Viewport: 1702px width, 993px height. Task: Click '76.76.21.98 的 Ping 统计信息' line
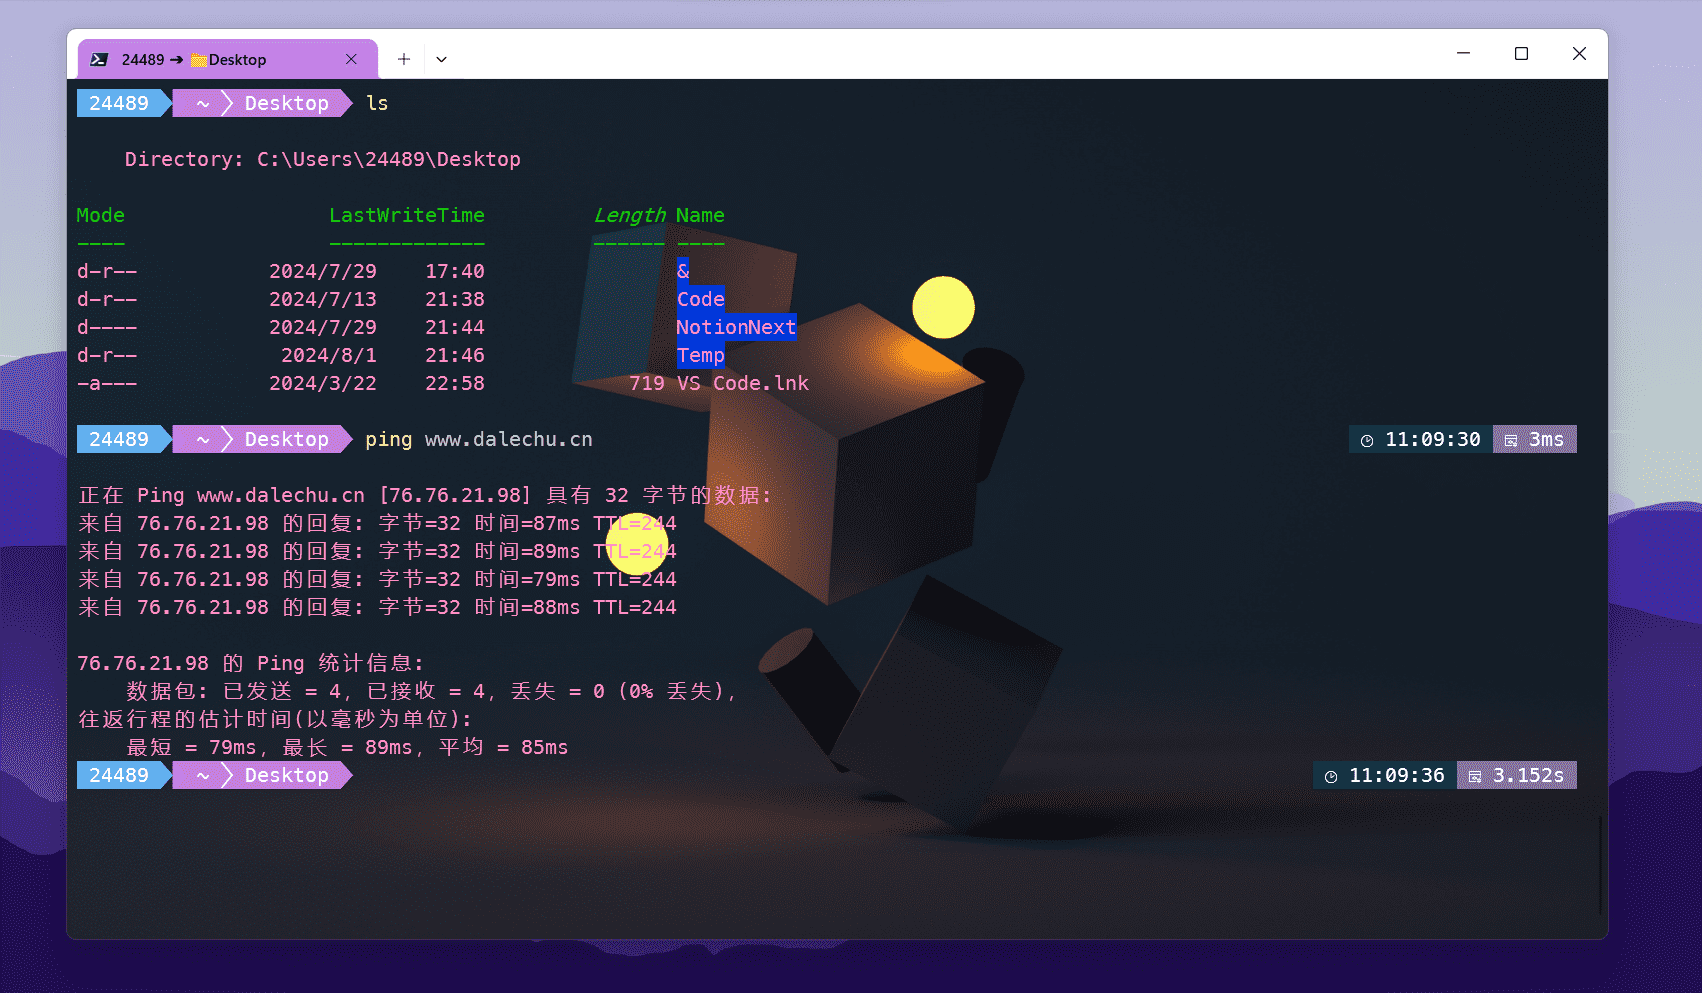[251, 663]
